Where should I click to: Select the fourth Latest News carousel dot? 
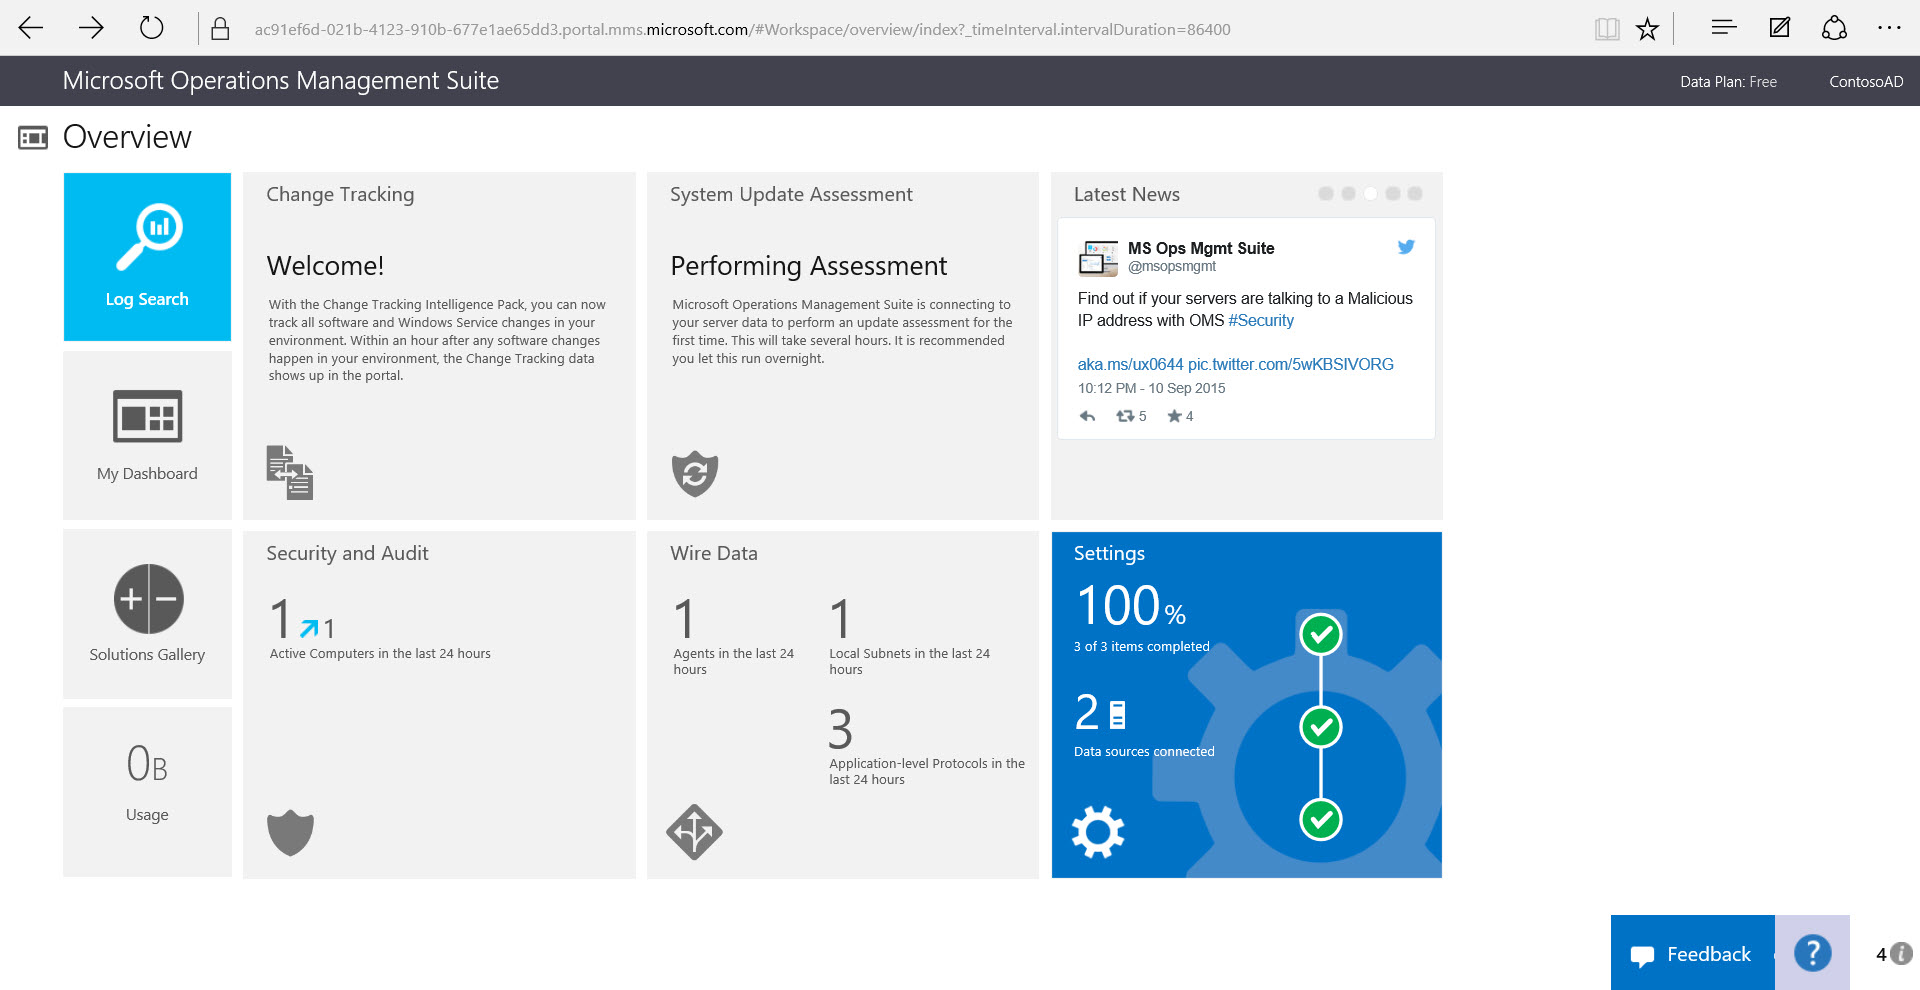(1392, 194)
